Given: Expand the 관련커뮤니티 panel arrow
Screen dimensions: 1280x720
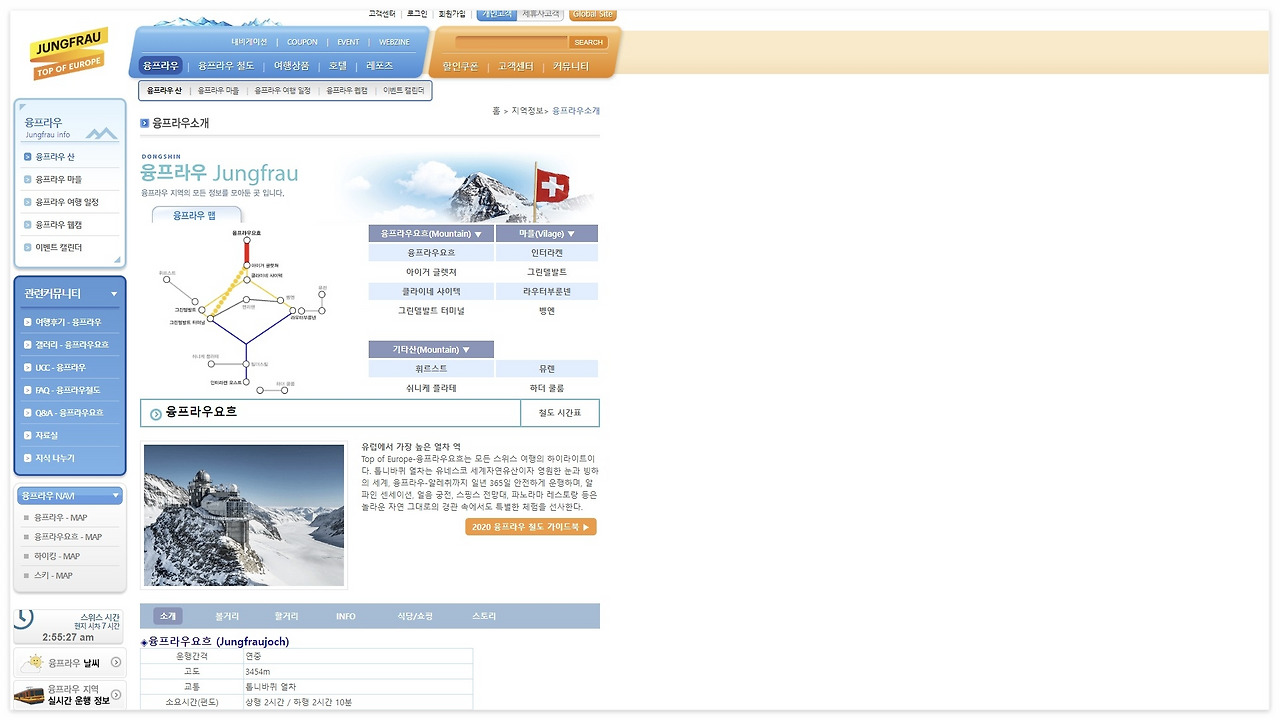Looking at the screenshot, I should click(x=114, y=294).
